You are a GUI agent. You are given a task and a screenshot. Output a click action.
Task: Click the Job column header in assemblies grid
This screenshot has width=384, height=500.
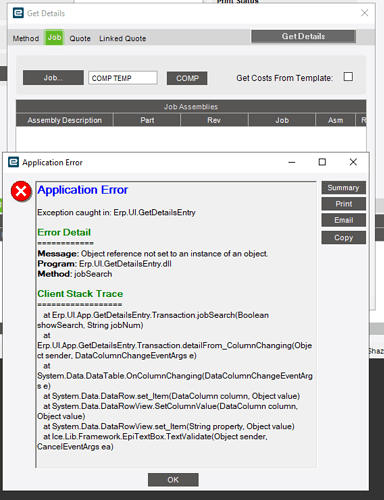(282, 120)
